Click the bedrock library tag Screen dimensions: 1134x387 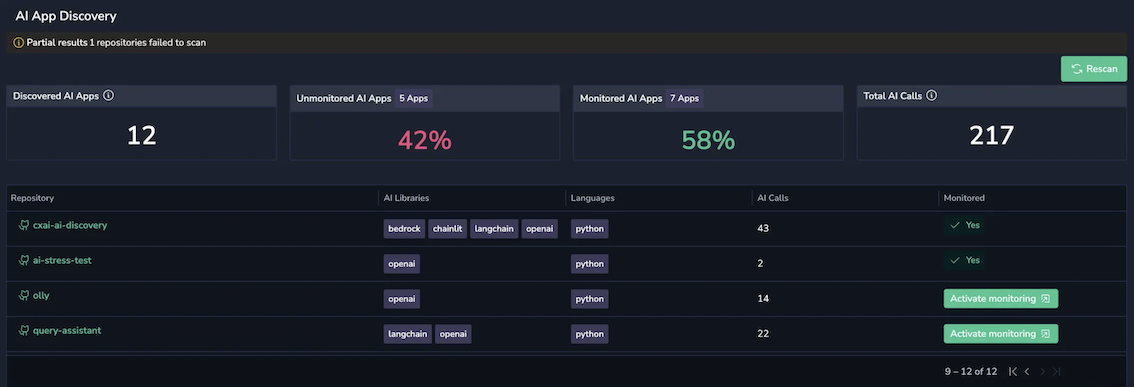click(x=404, y=229)
